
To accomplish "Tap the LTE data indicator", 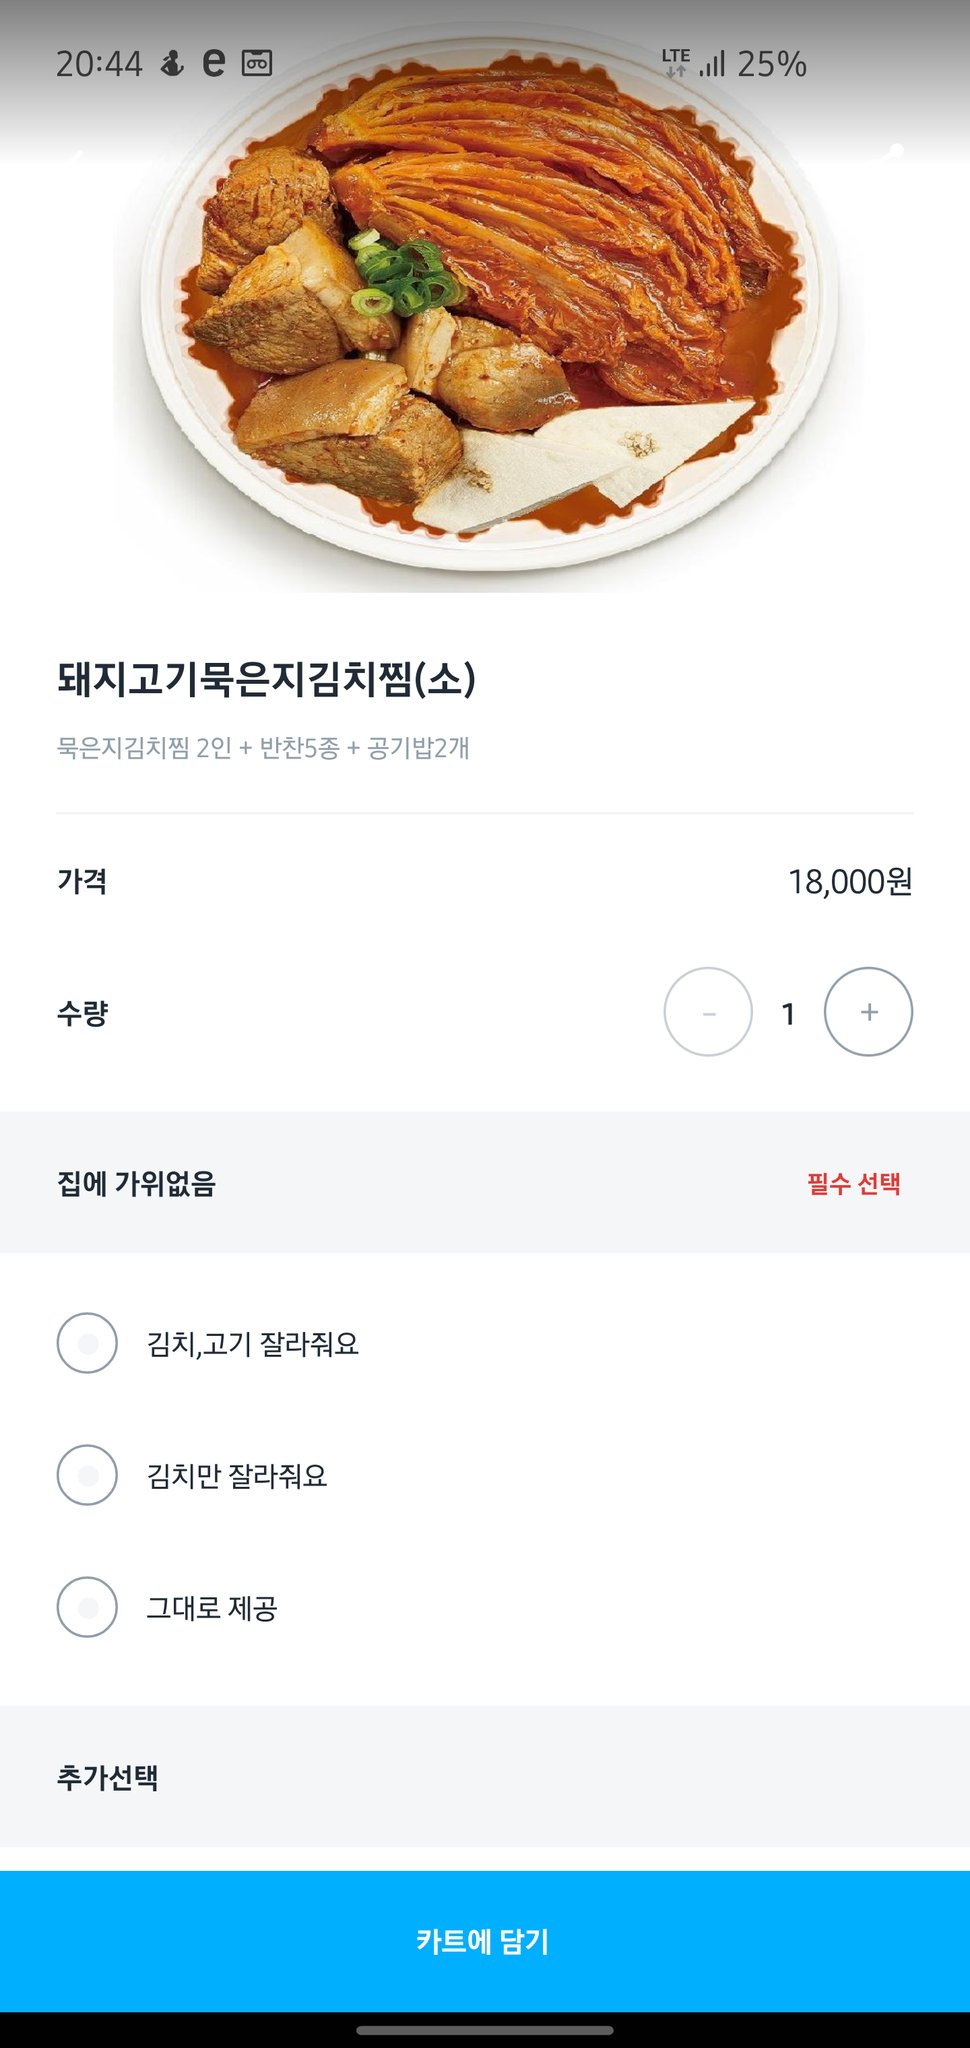I will (676, 62).
